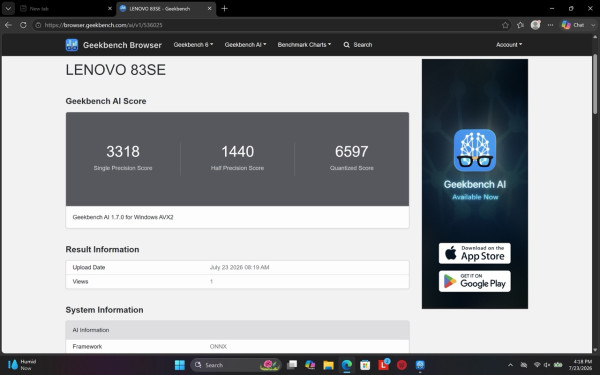Open Windows Start menu

[x=179, y=365]
